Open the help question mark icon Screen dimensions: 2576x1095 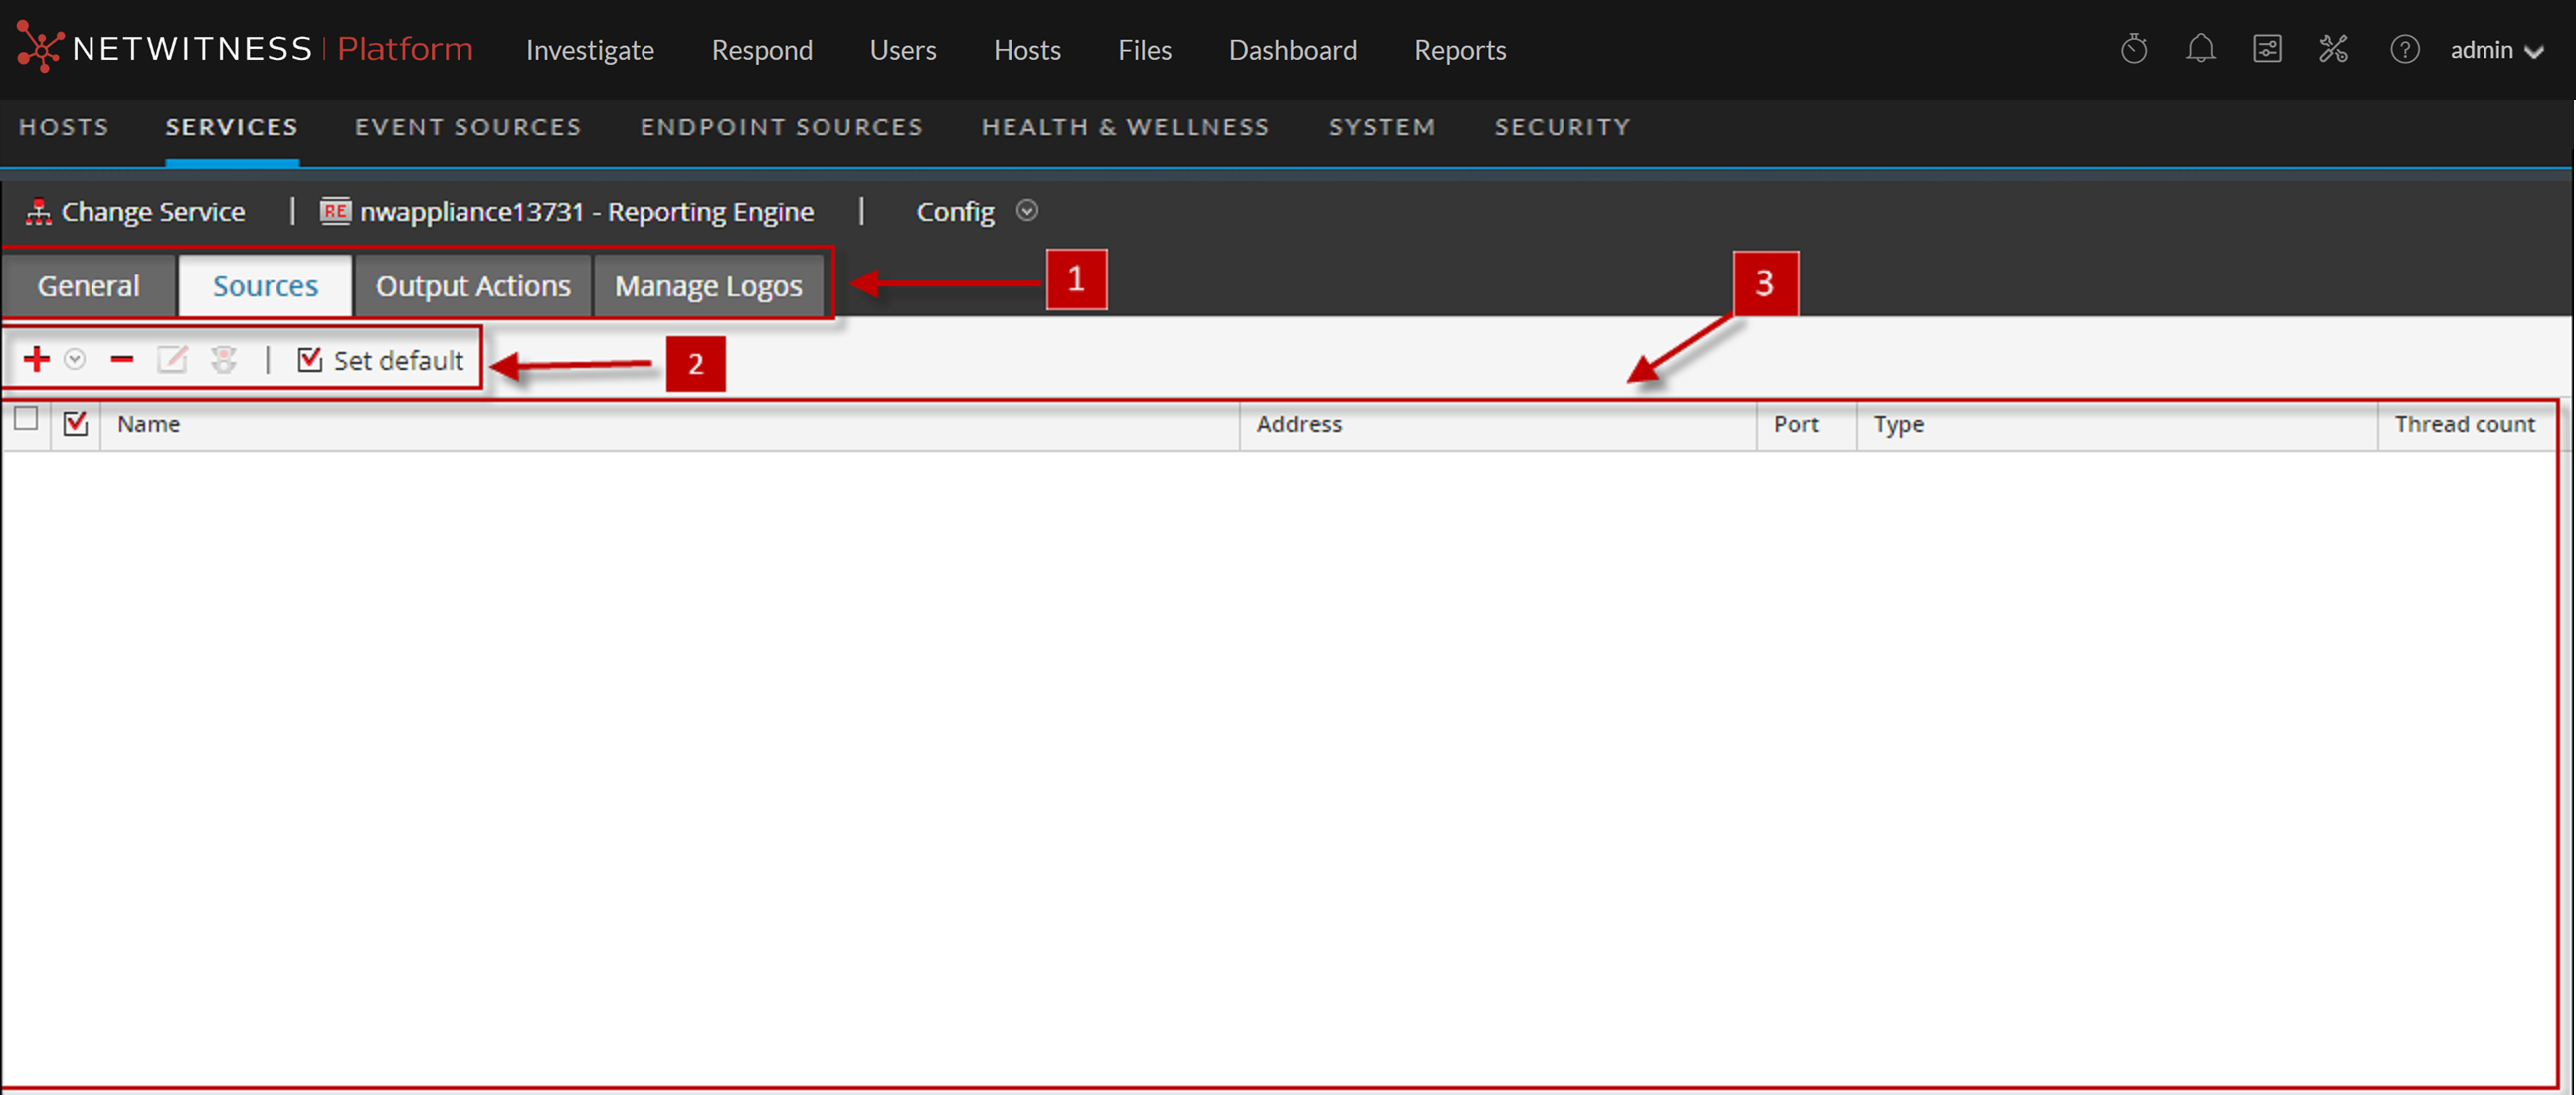pos(2404,49)
